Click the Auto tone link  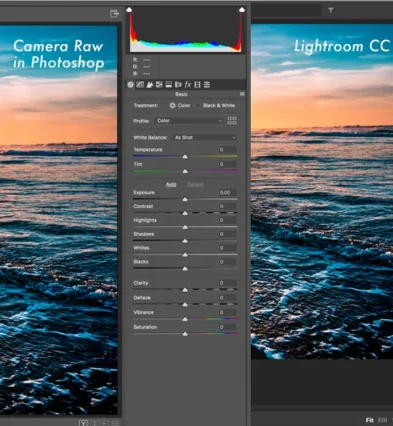click(x=171, y=184)
